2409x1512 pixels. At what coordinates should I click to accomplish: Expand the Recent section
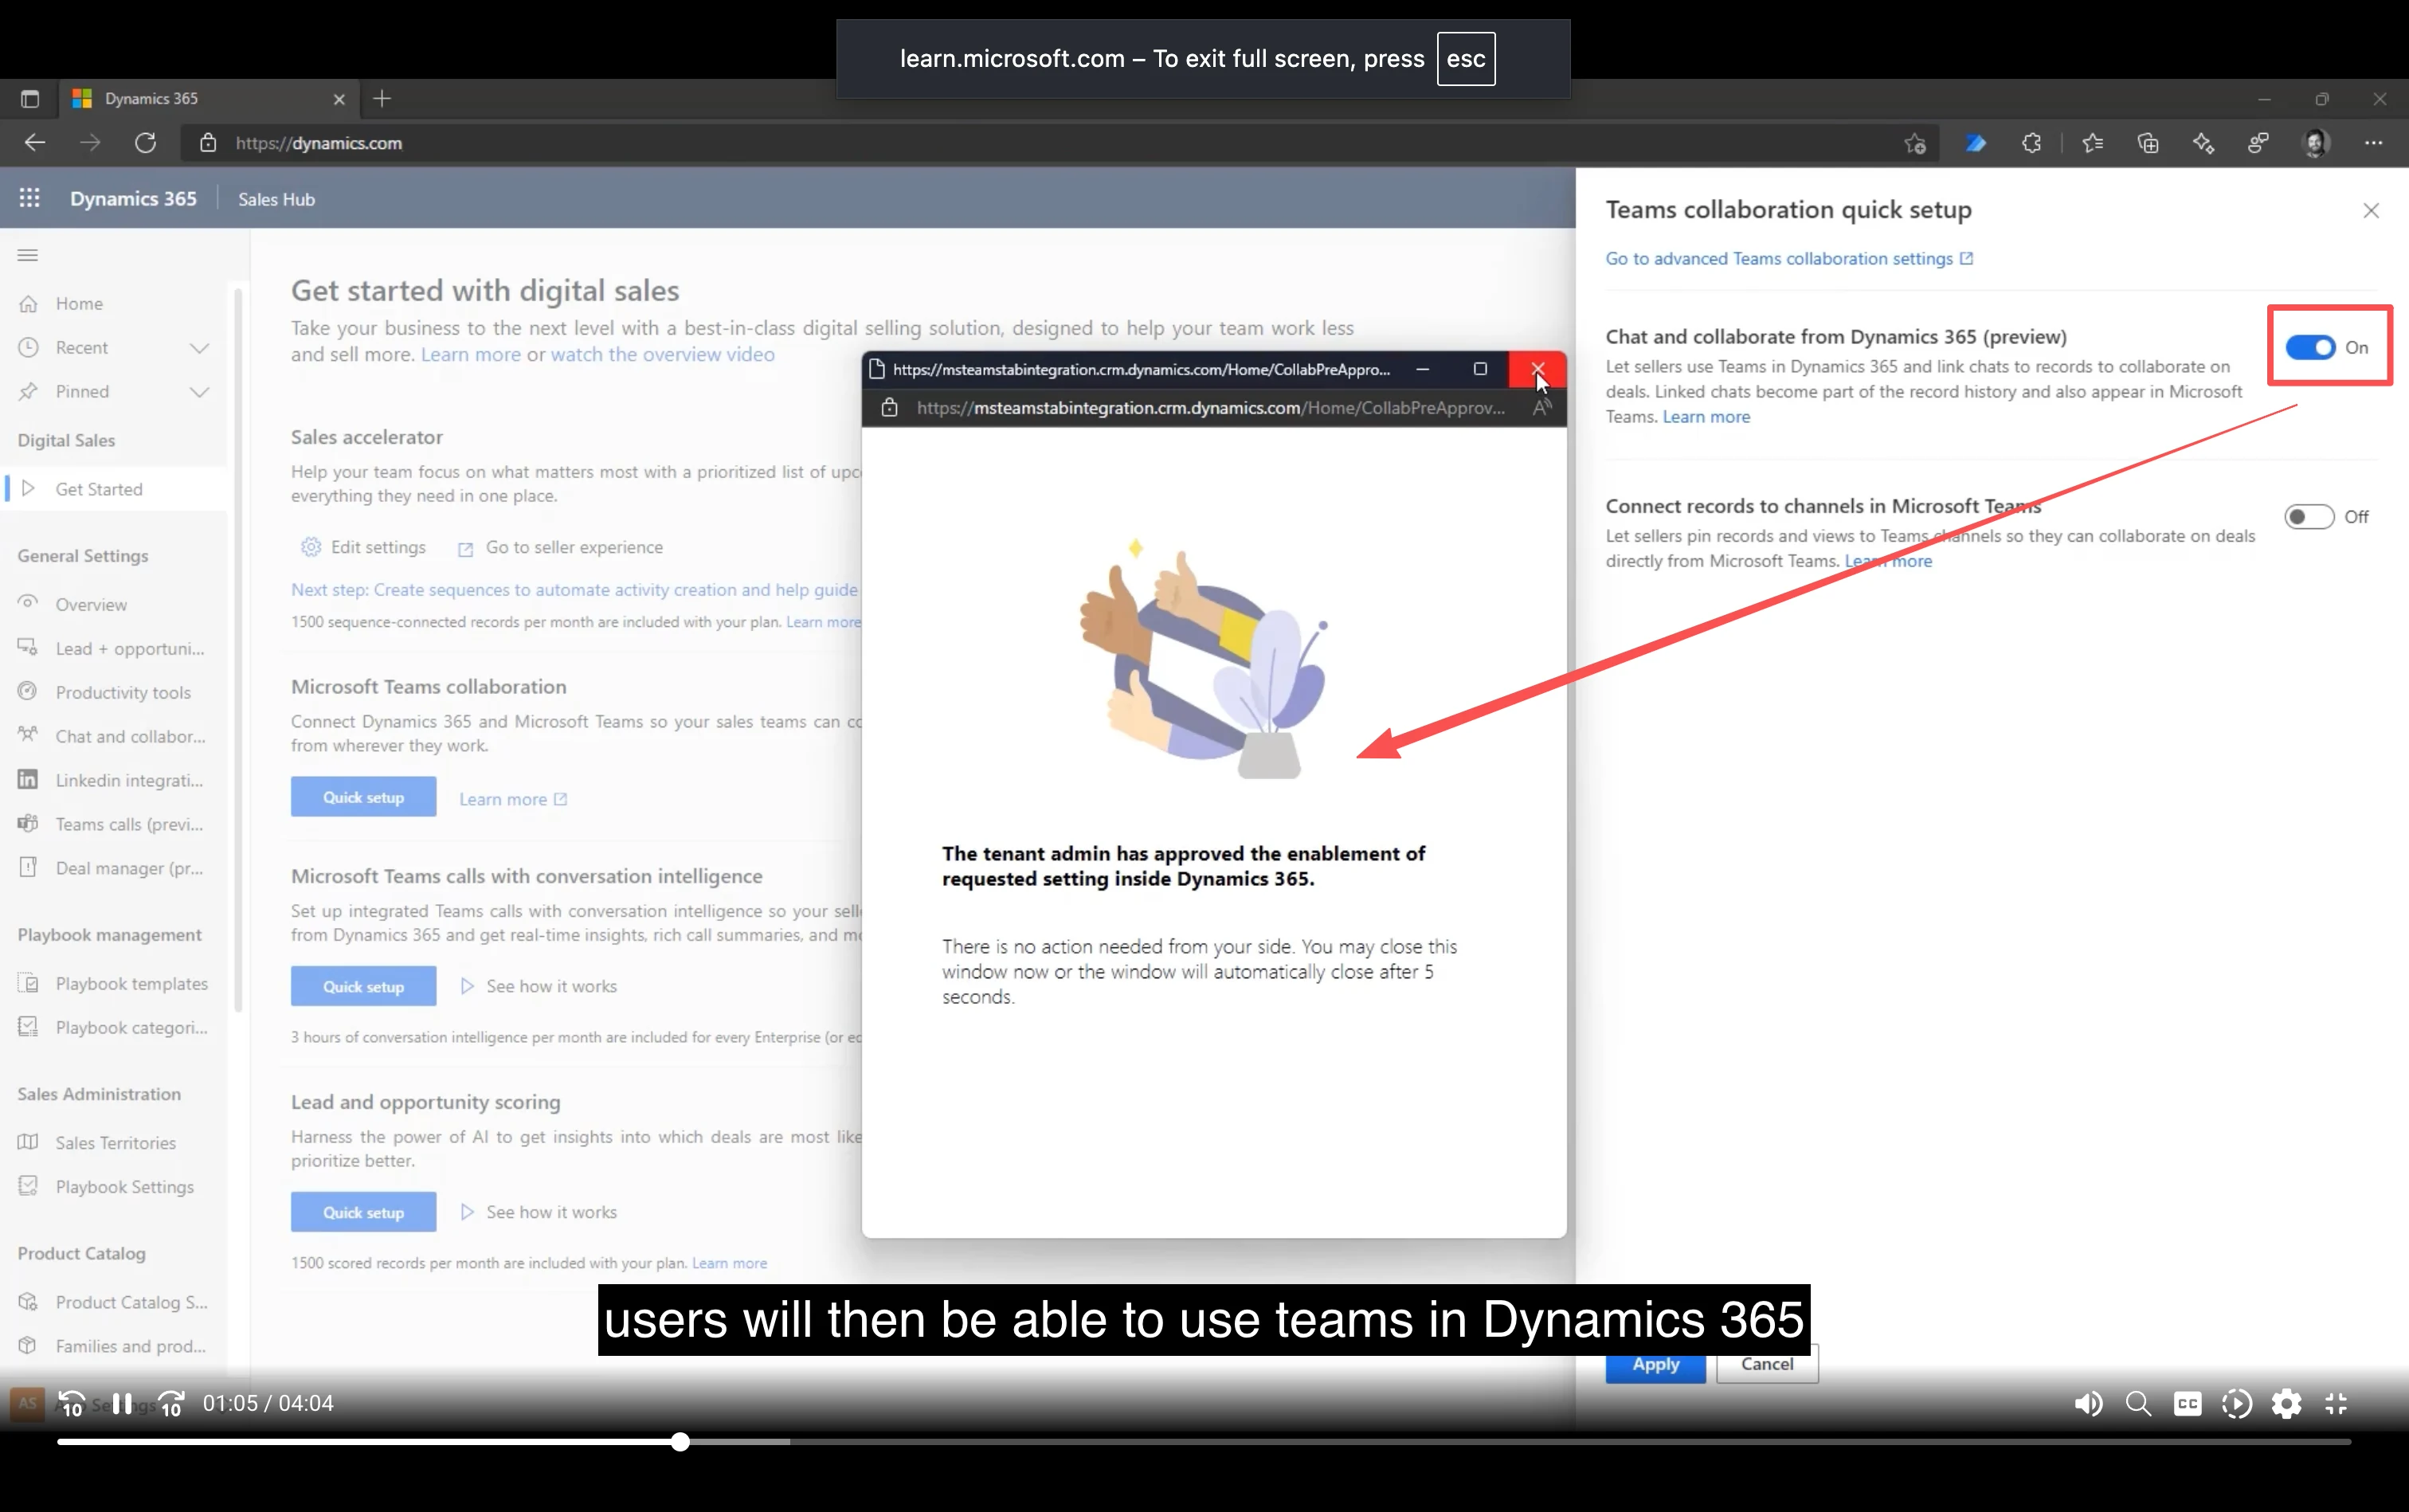pyautogui.click(x=199, y=348)
